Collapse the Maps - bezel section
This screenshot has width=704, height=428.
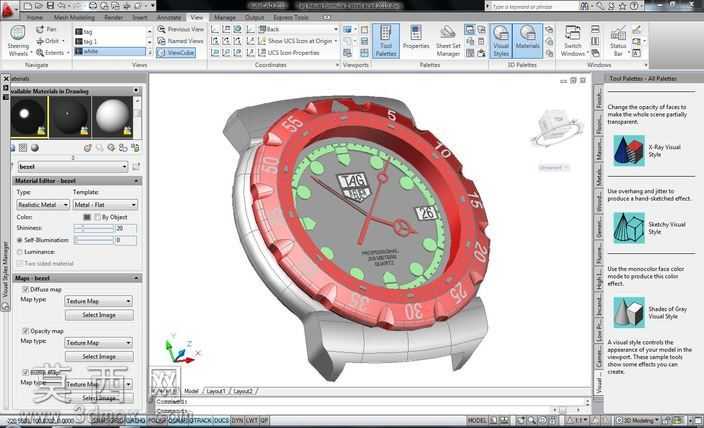tap(136, 278)
